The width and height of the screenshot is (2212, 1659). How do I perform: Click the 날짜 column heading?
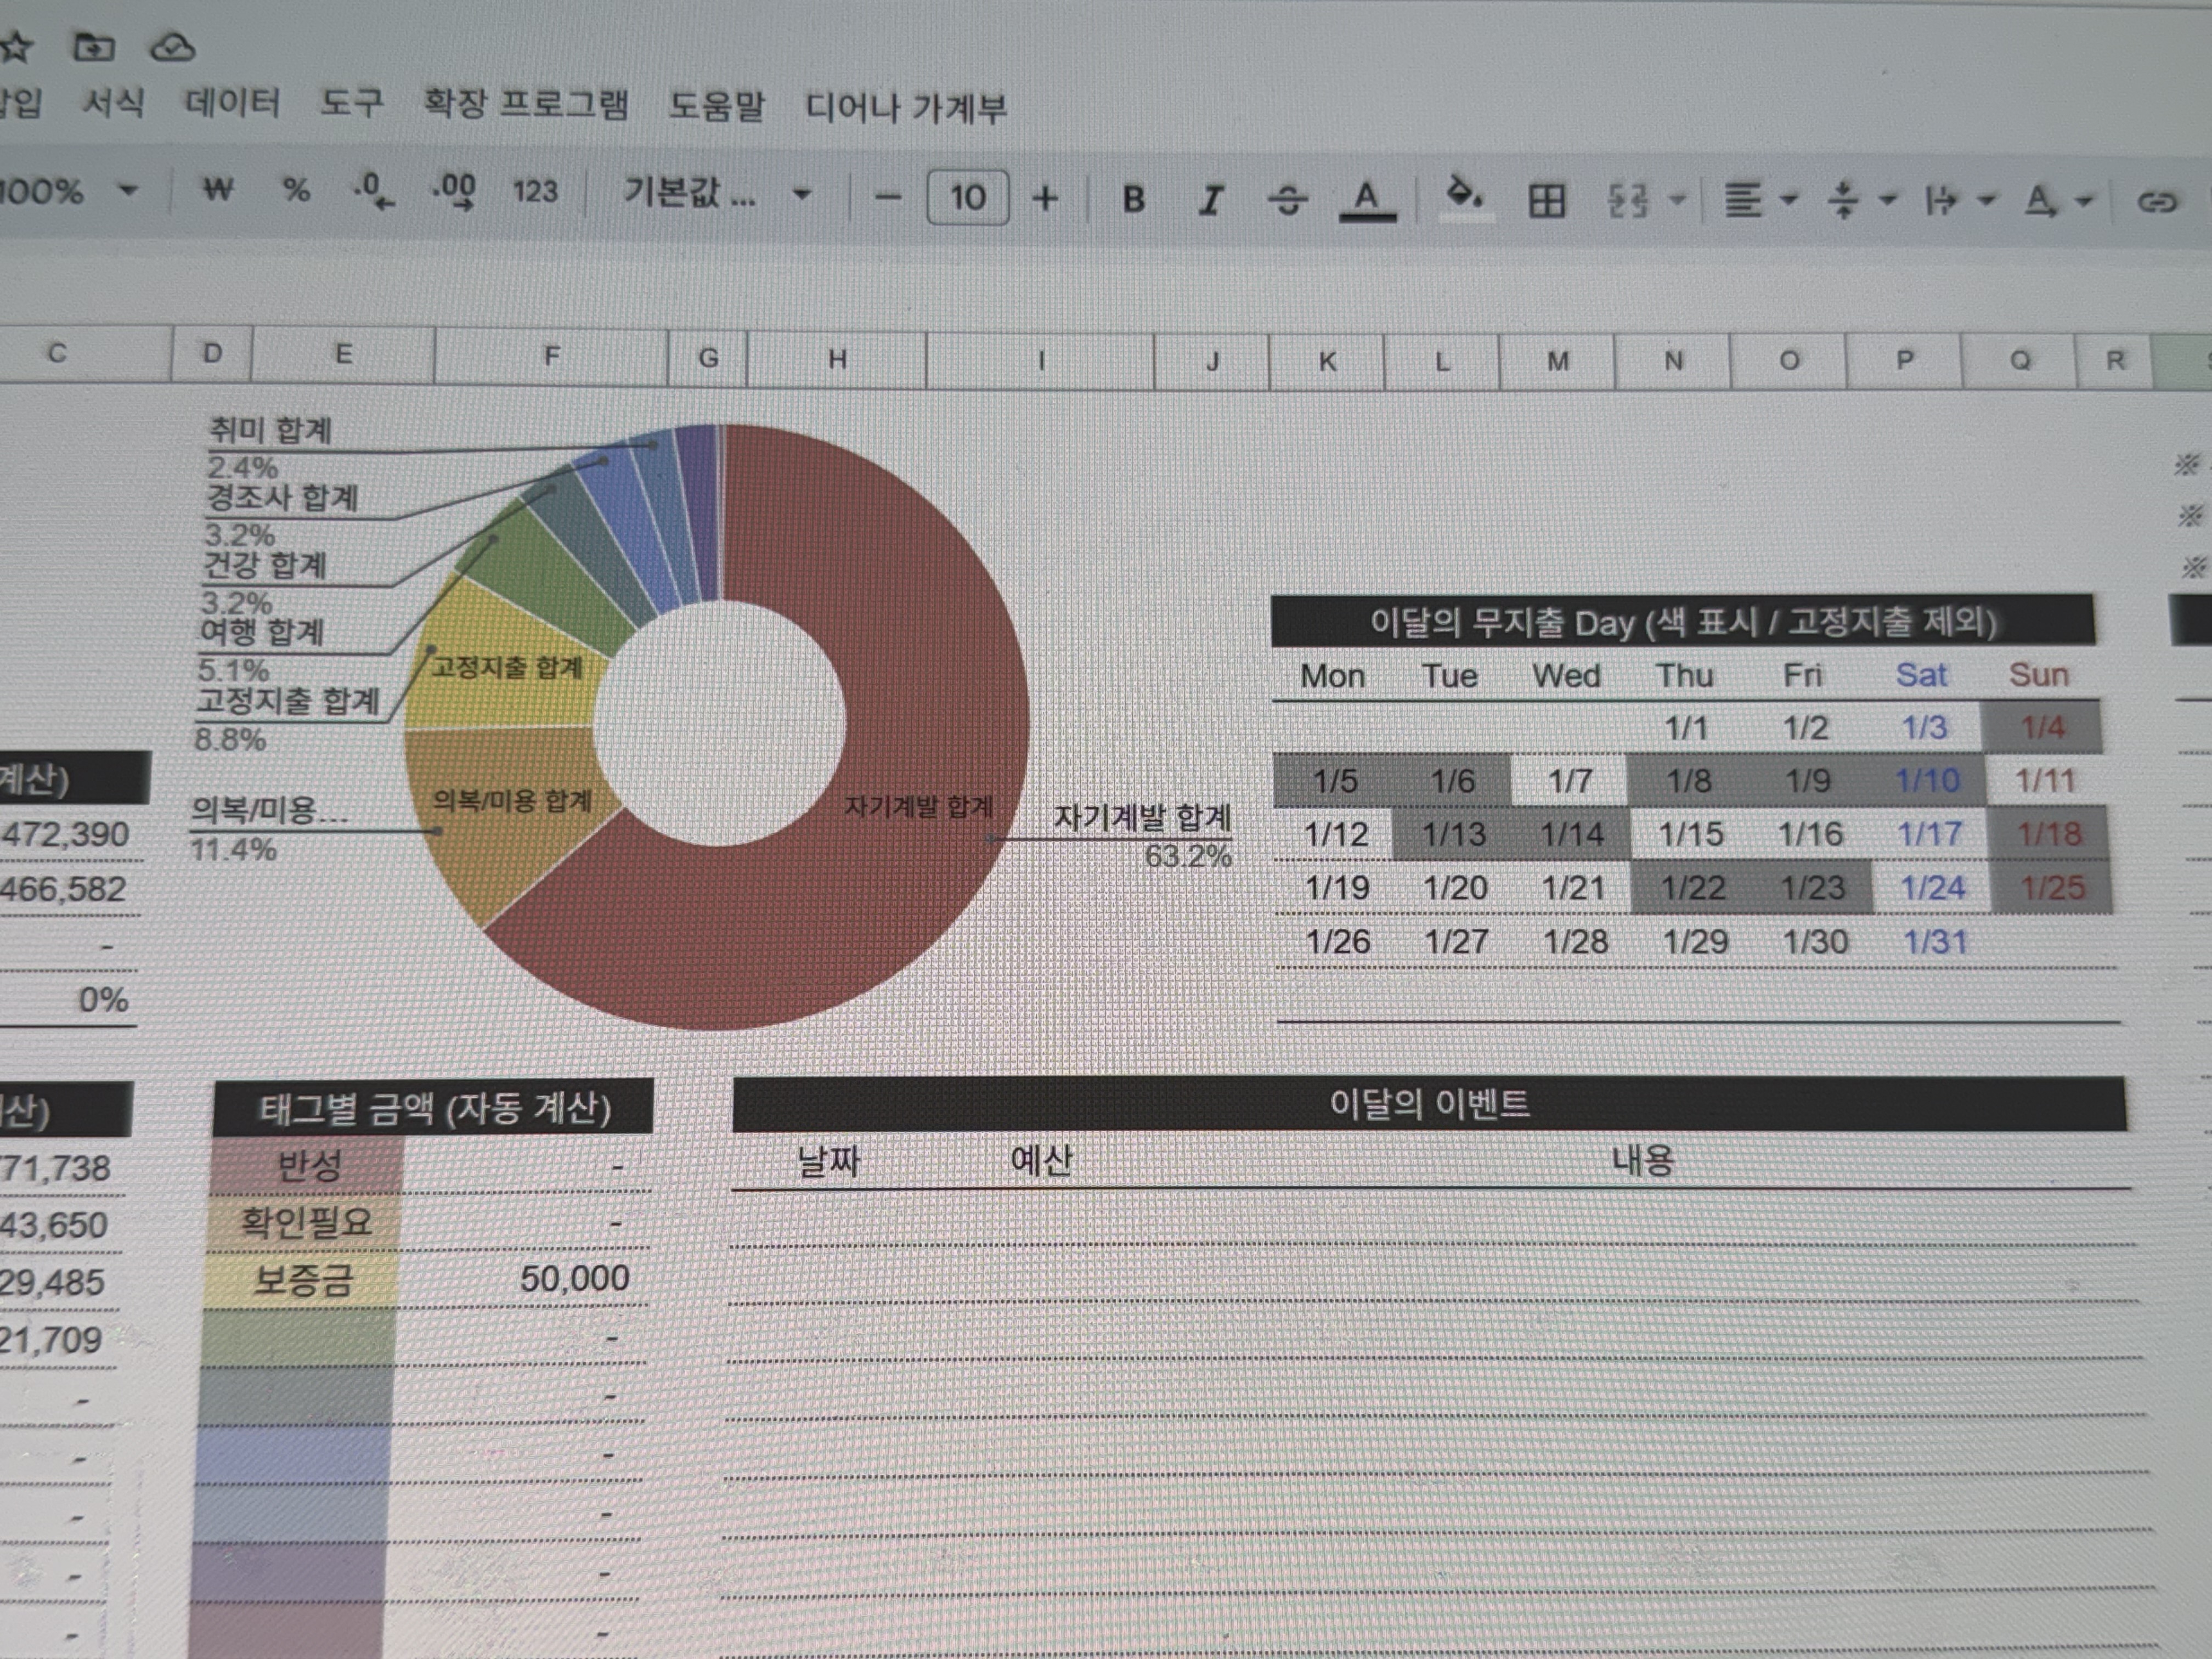click(828, 1161)
